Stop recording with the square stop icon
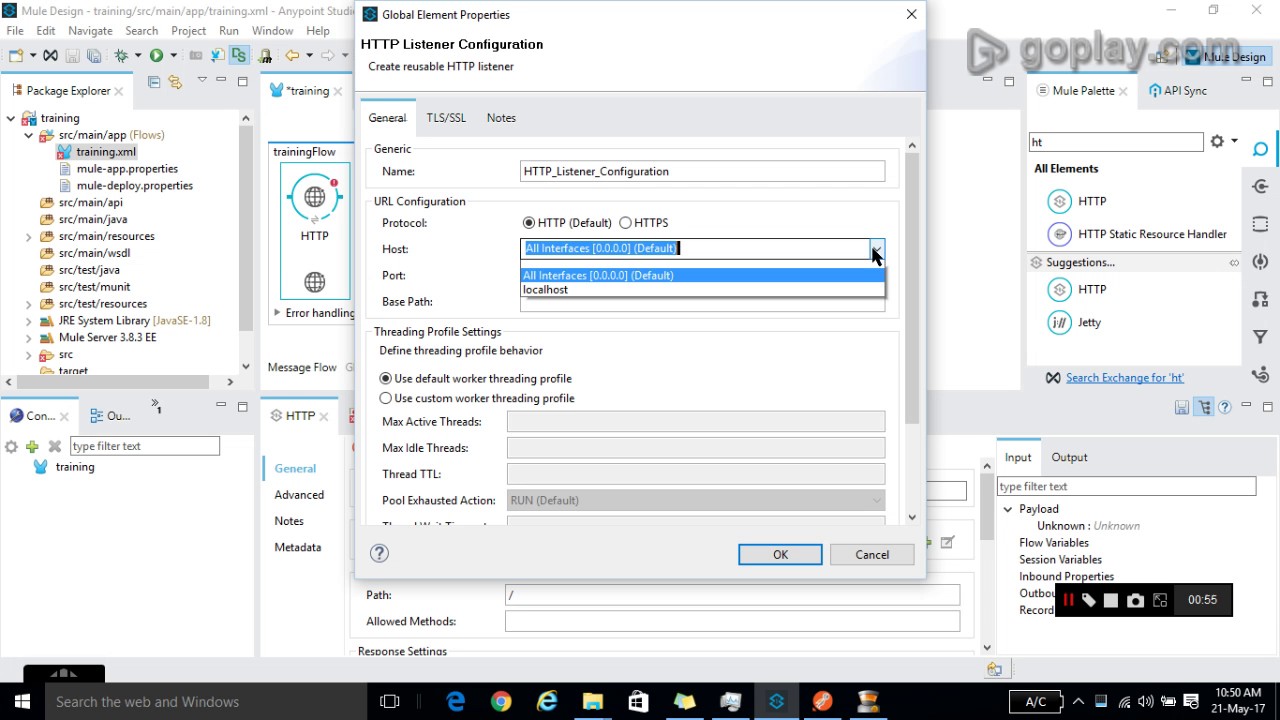This screenshot has width=1280, height=720. coord(1111,600)
